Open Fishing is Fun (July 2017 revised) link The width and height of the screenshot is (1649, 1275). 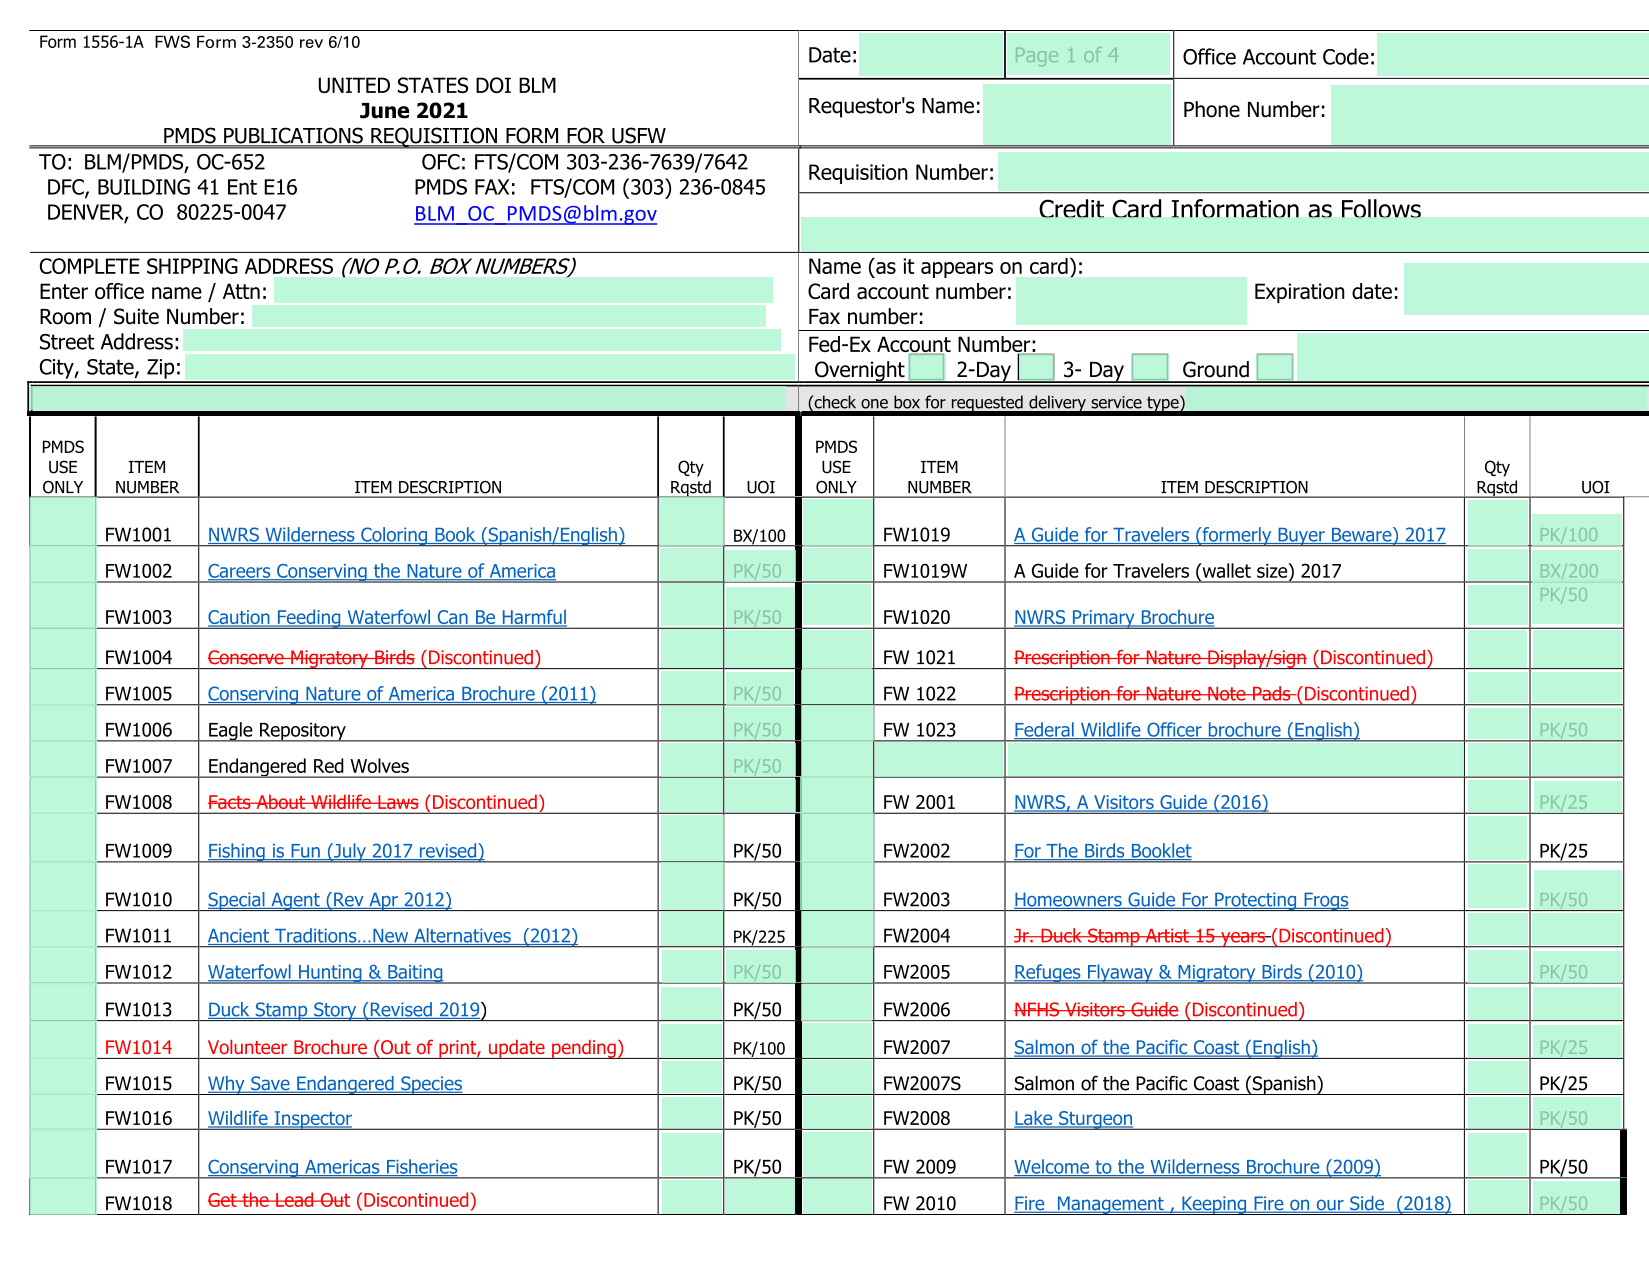coord(346,851)
